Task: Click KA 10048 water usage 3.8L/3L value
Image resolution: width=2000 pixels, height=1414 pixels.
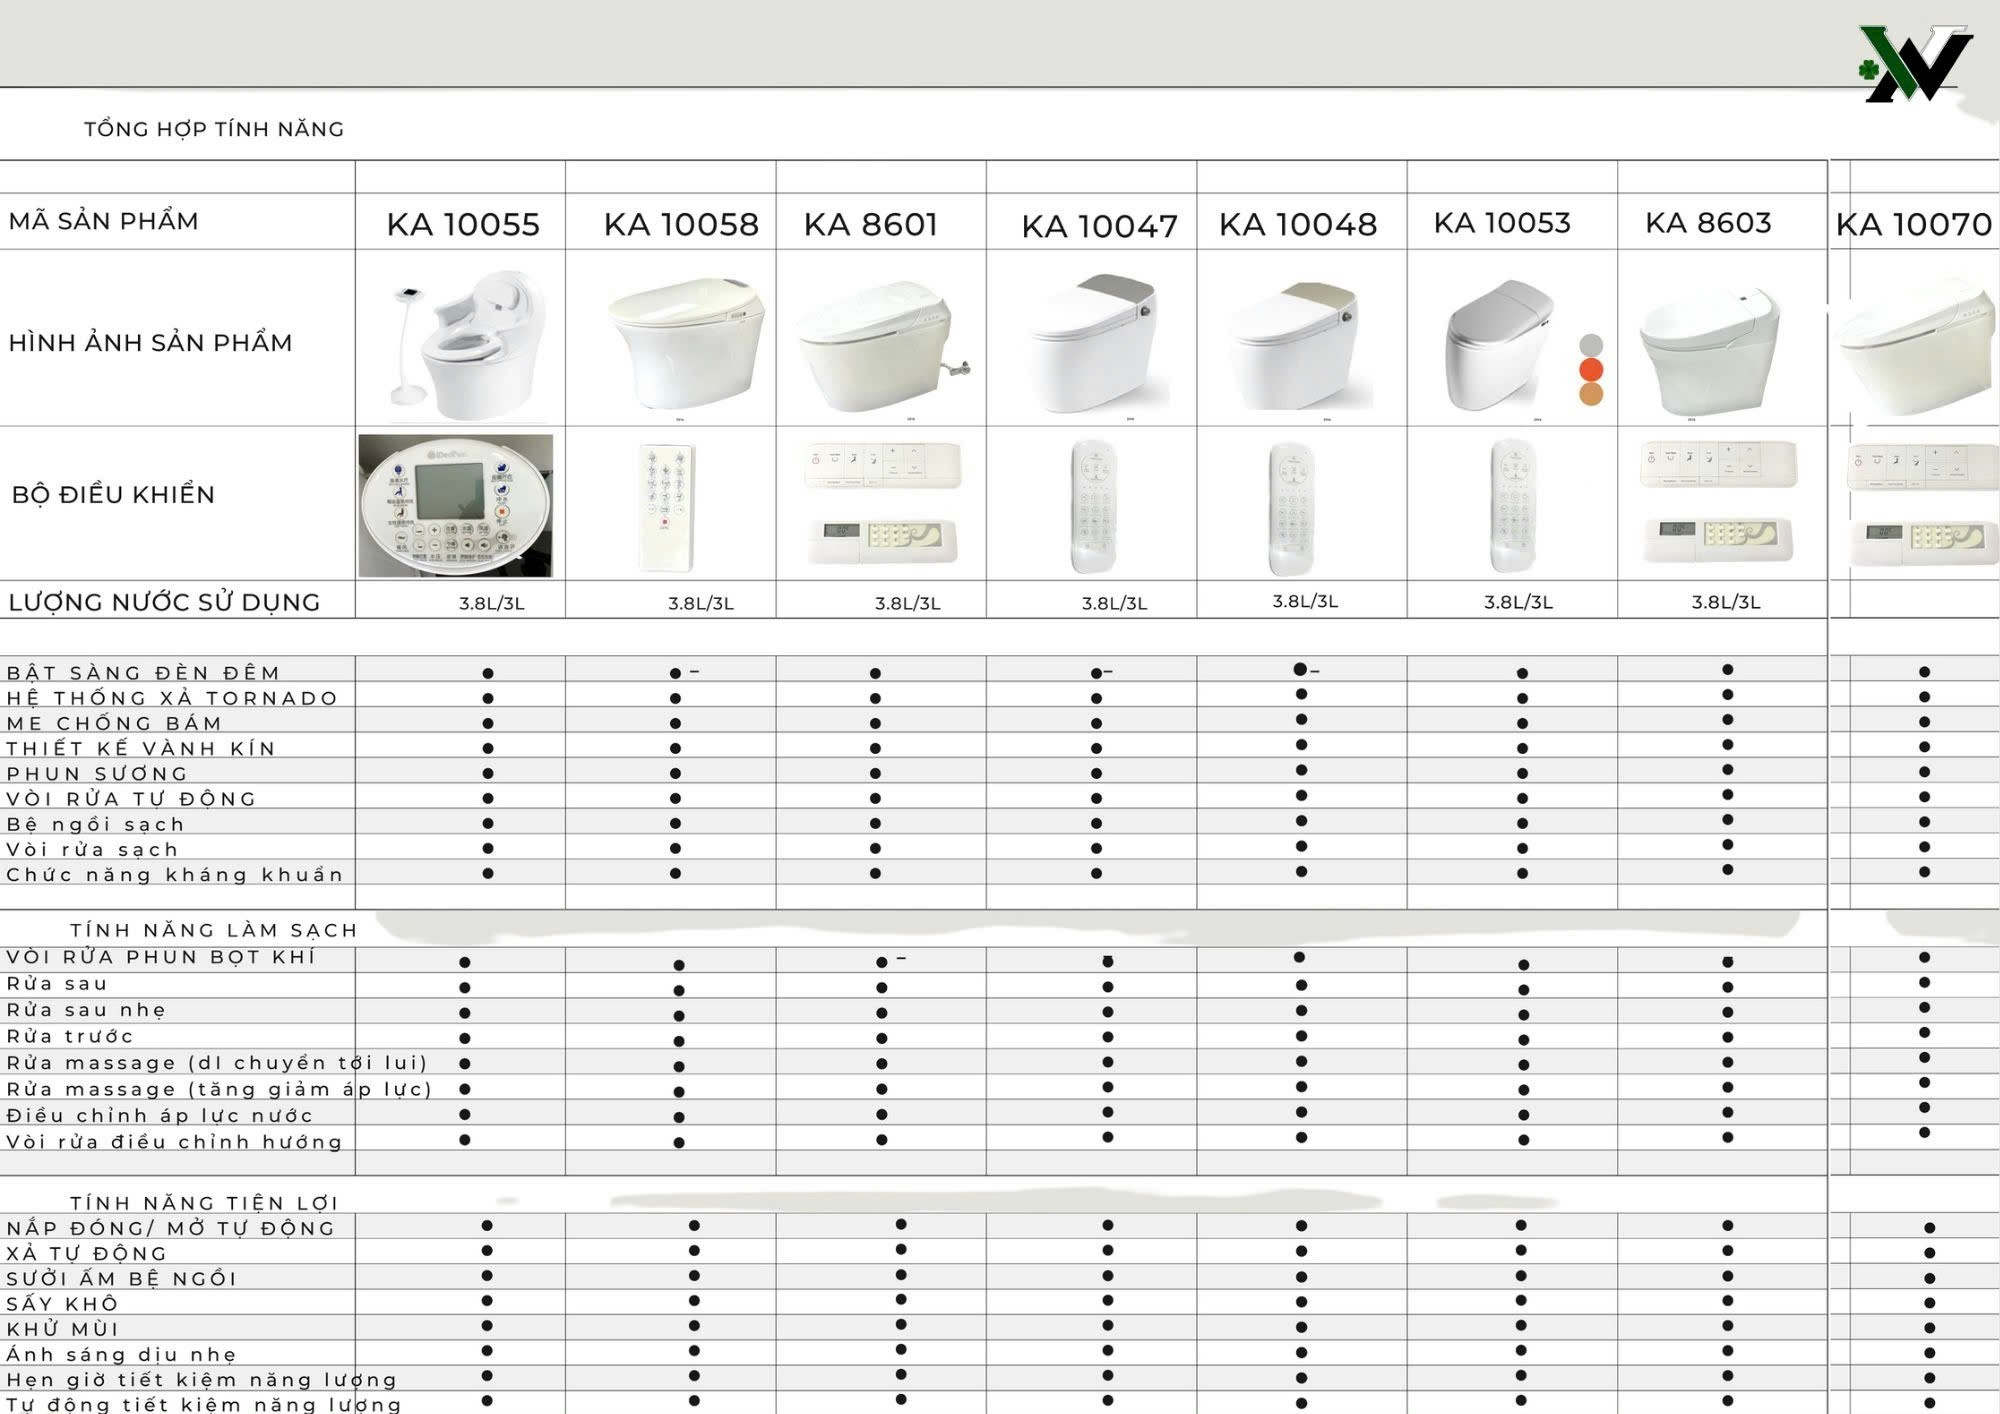Action: point(1305,601)
